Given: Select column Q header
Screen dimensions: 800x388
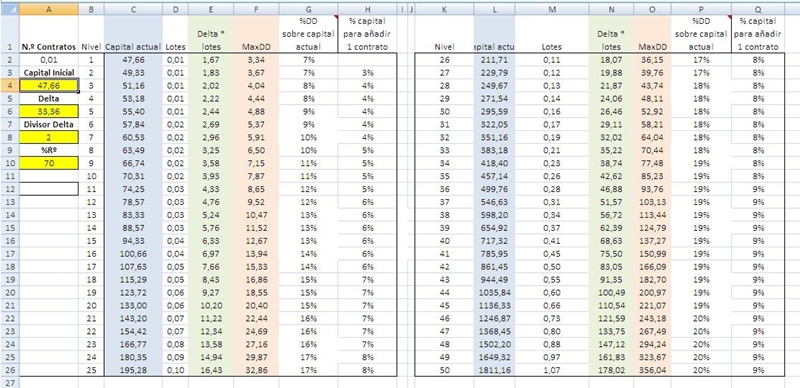Looking at the screenshot, I should point(758,9).
